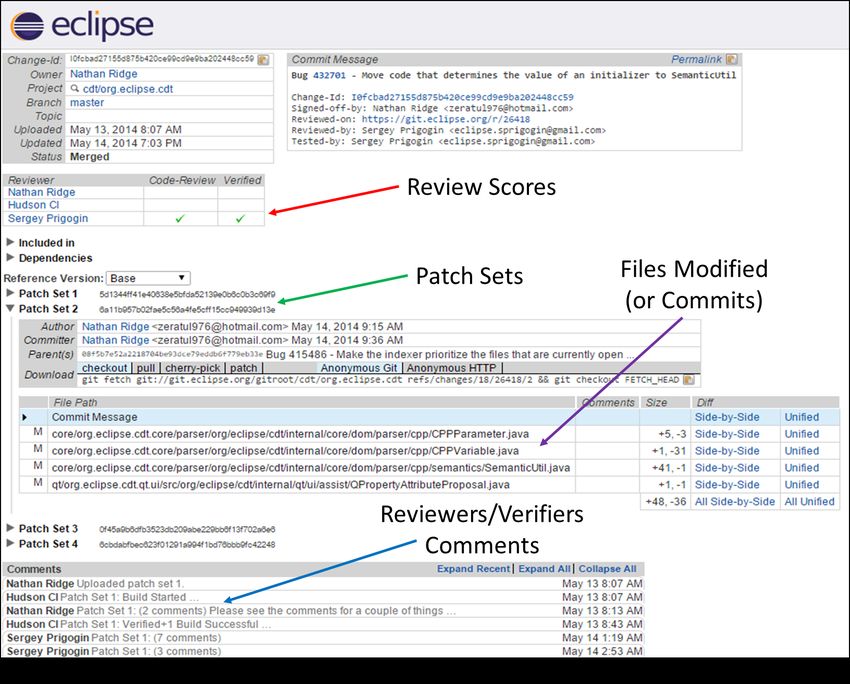Expand the Included in section
Image resolution: width=850 pixels, height=684 pixels.
pyautogui.click(x=10, y=242)
